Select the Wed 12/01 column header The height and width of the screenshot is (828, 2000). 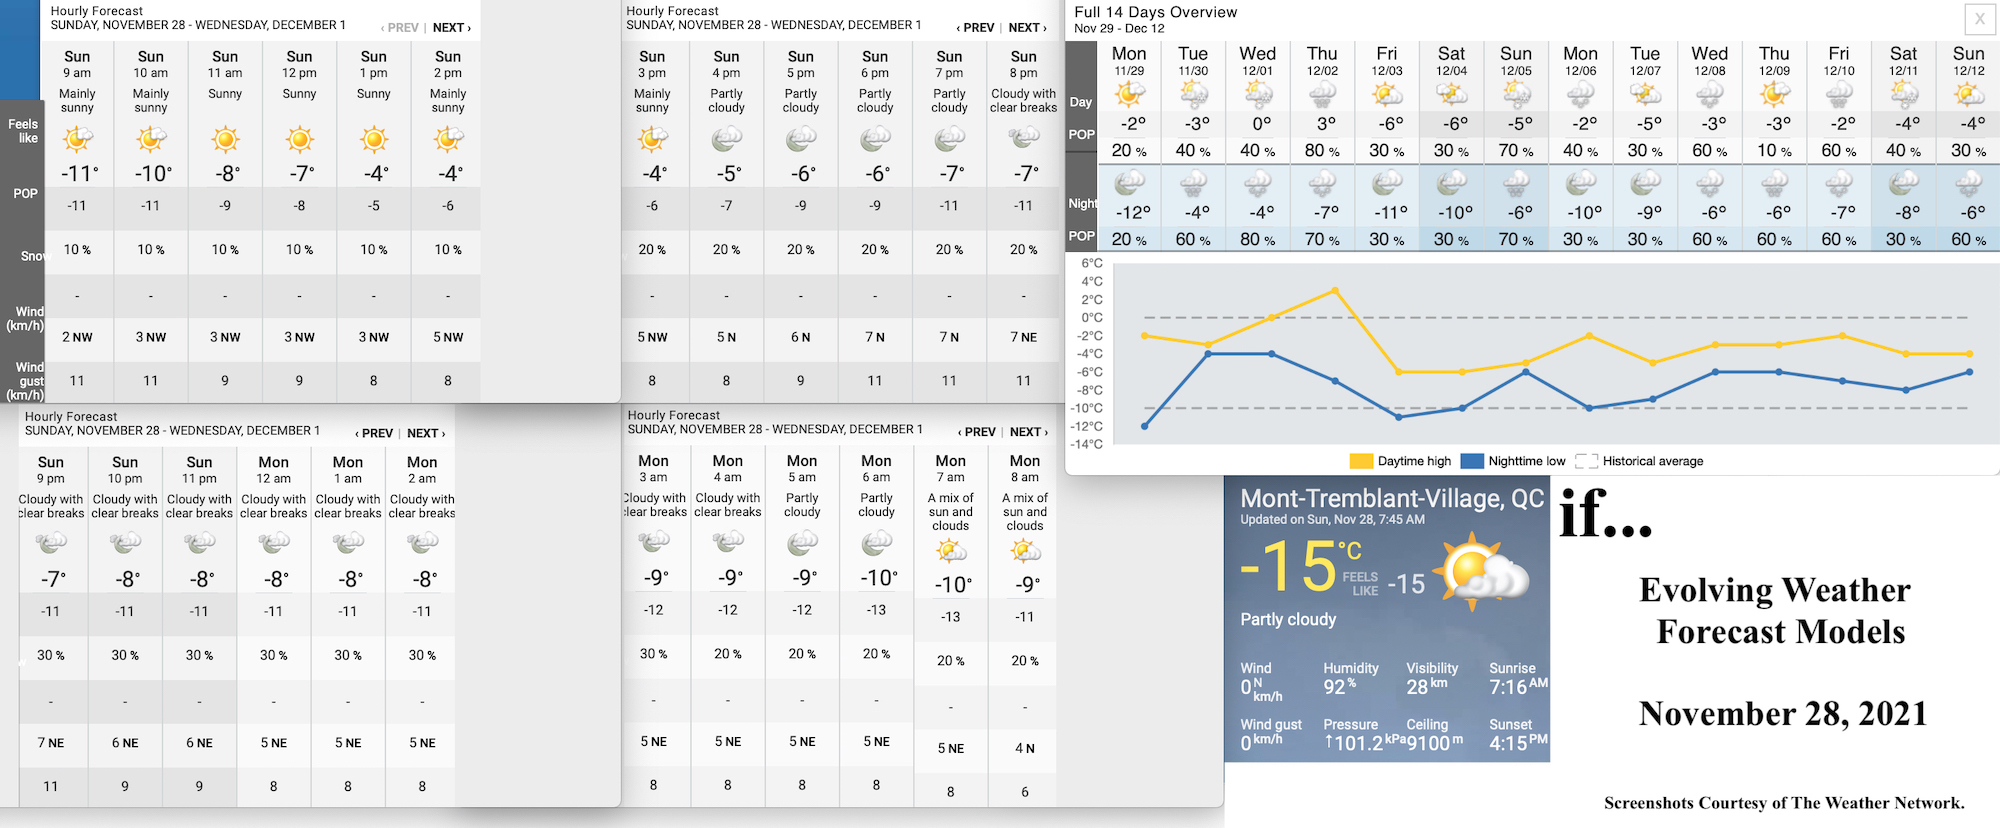click(x=1258, y=60)
